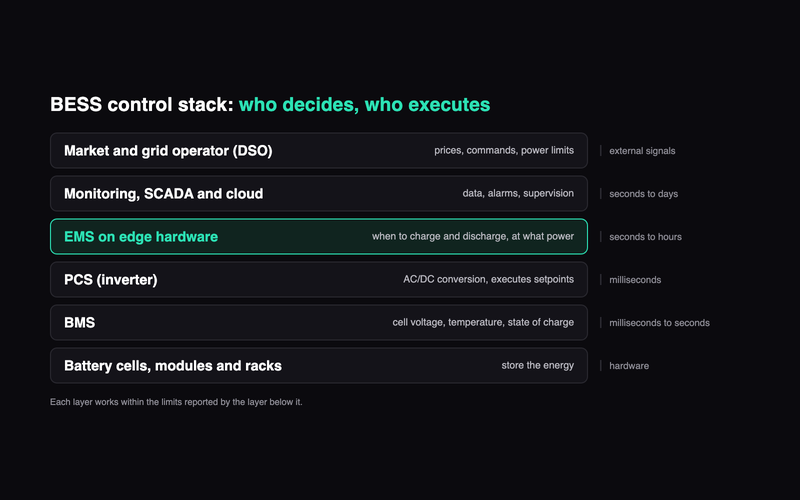Image resolution: width=800 pixels, height=500 pixels.
Task: Click the 'seconds to days' timescale label
Action: pos(643,194)
